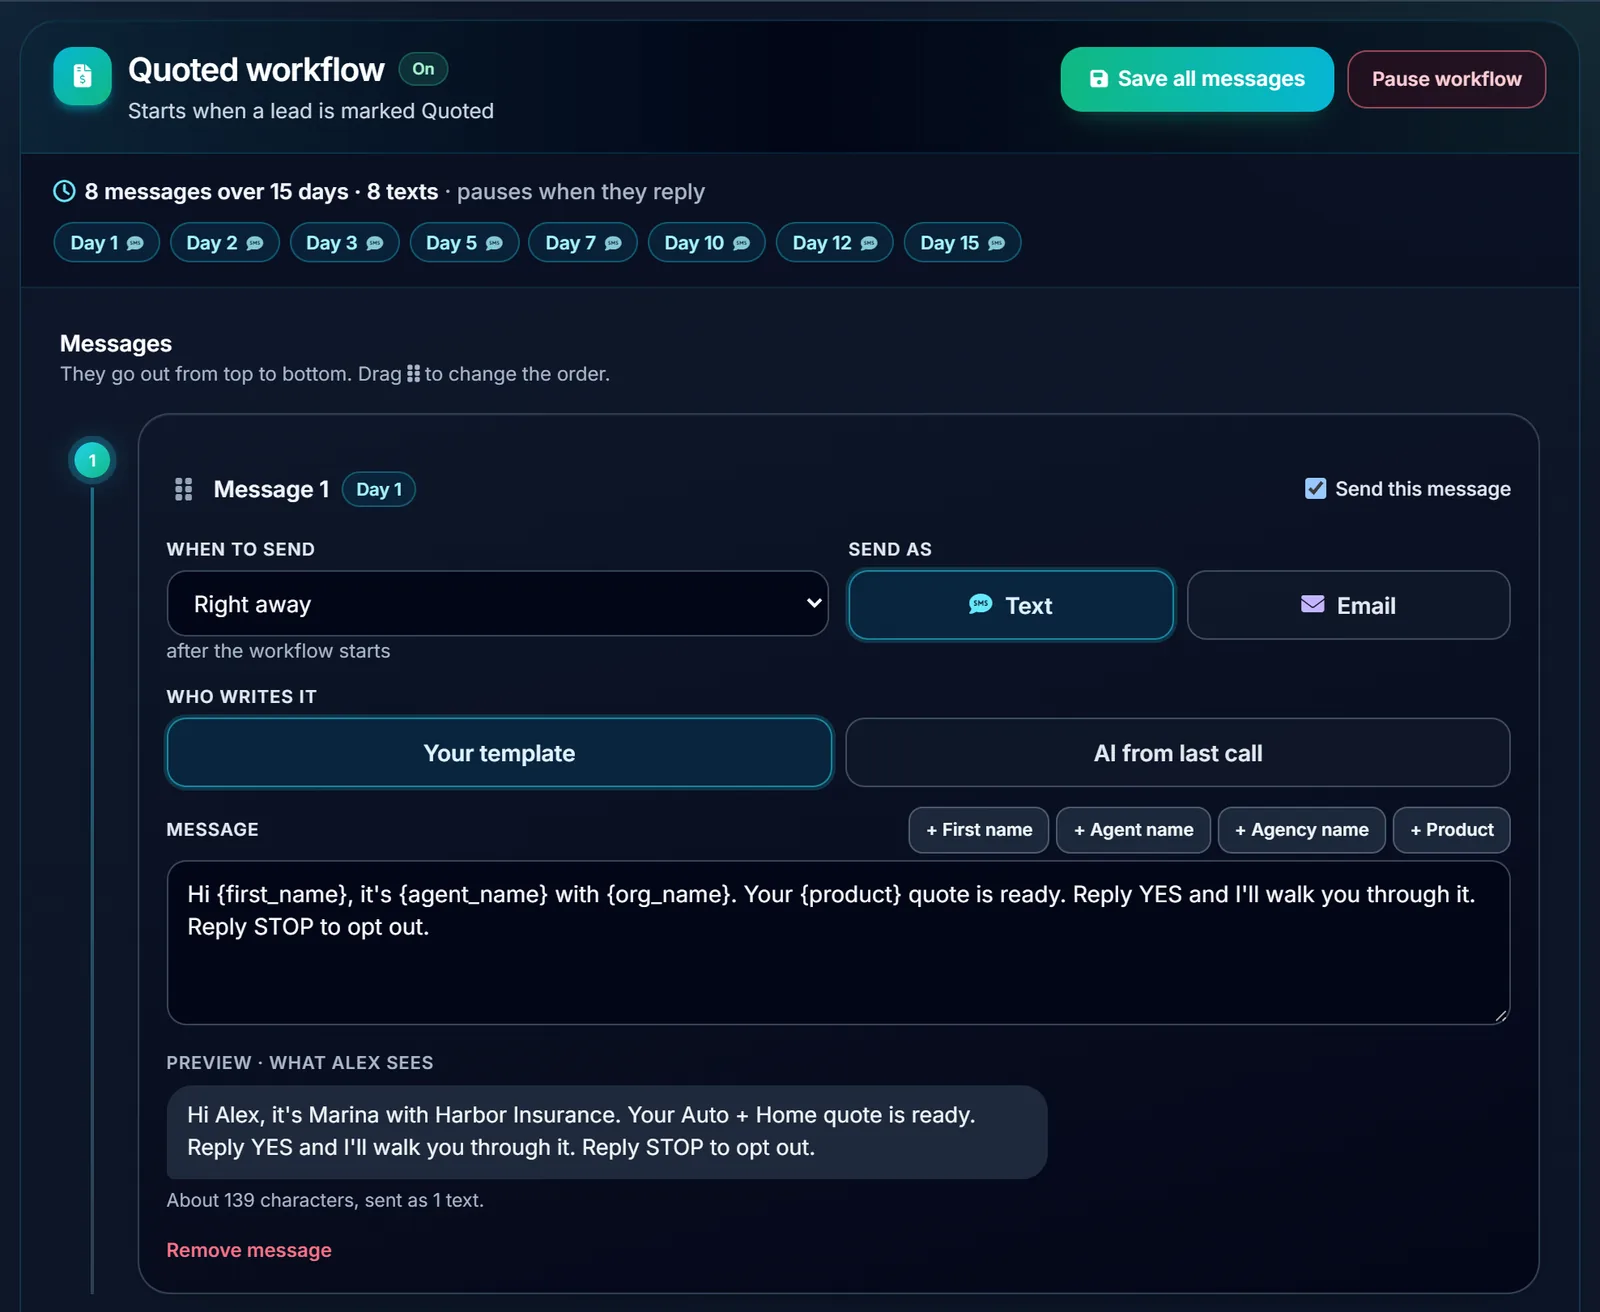Open the When to send dropdown
Screen dimensions: 1600x1312
coord(497,604)
